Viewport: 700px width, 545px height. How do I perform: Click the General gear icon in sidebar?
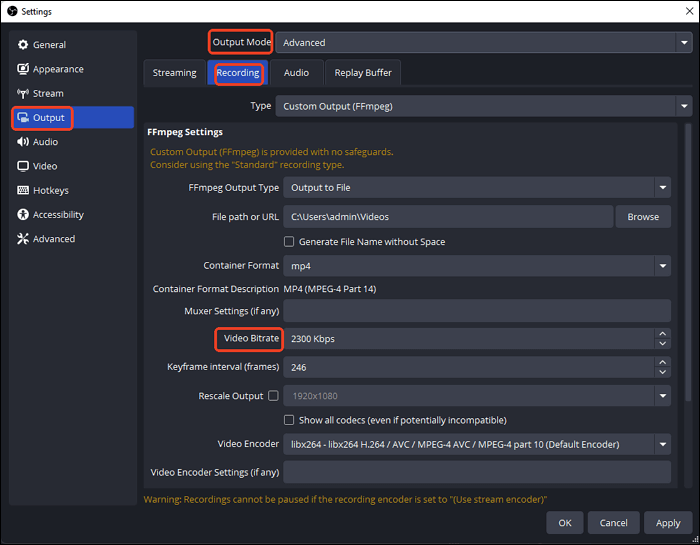(x=24, y=45)
